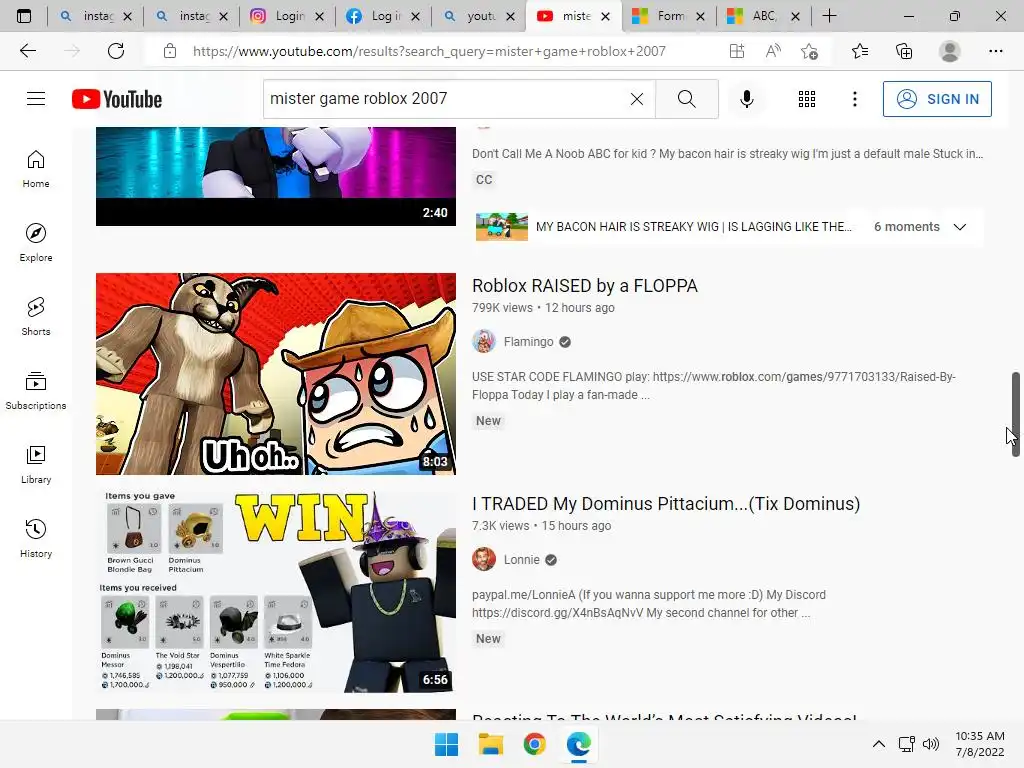Click the page vertical scrollbar thumb
Image resolution: width=1024 pixels, height=768 pixels.
[x=1016, y=414]
